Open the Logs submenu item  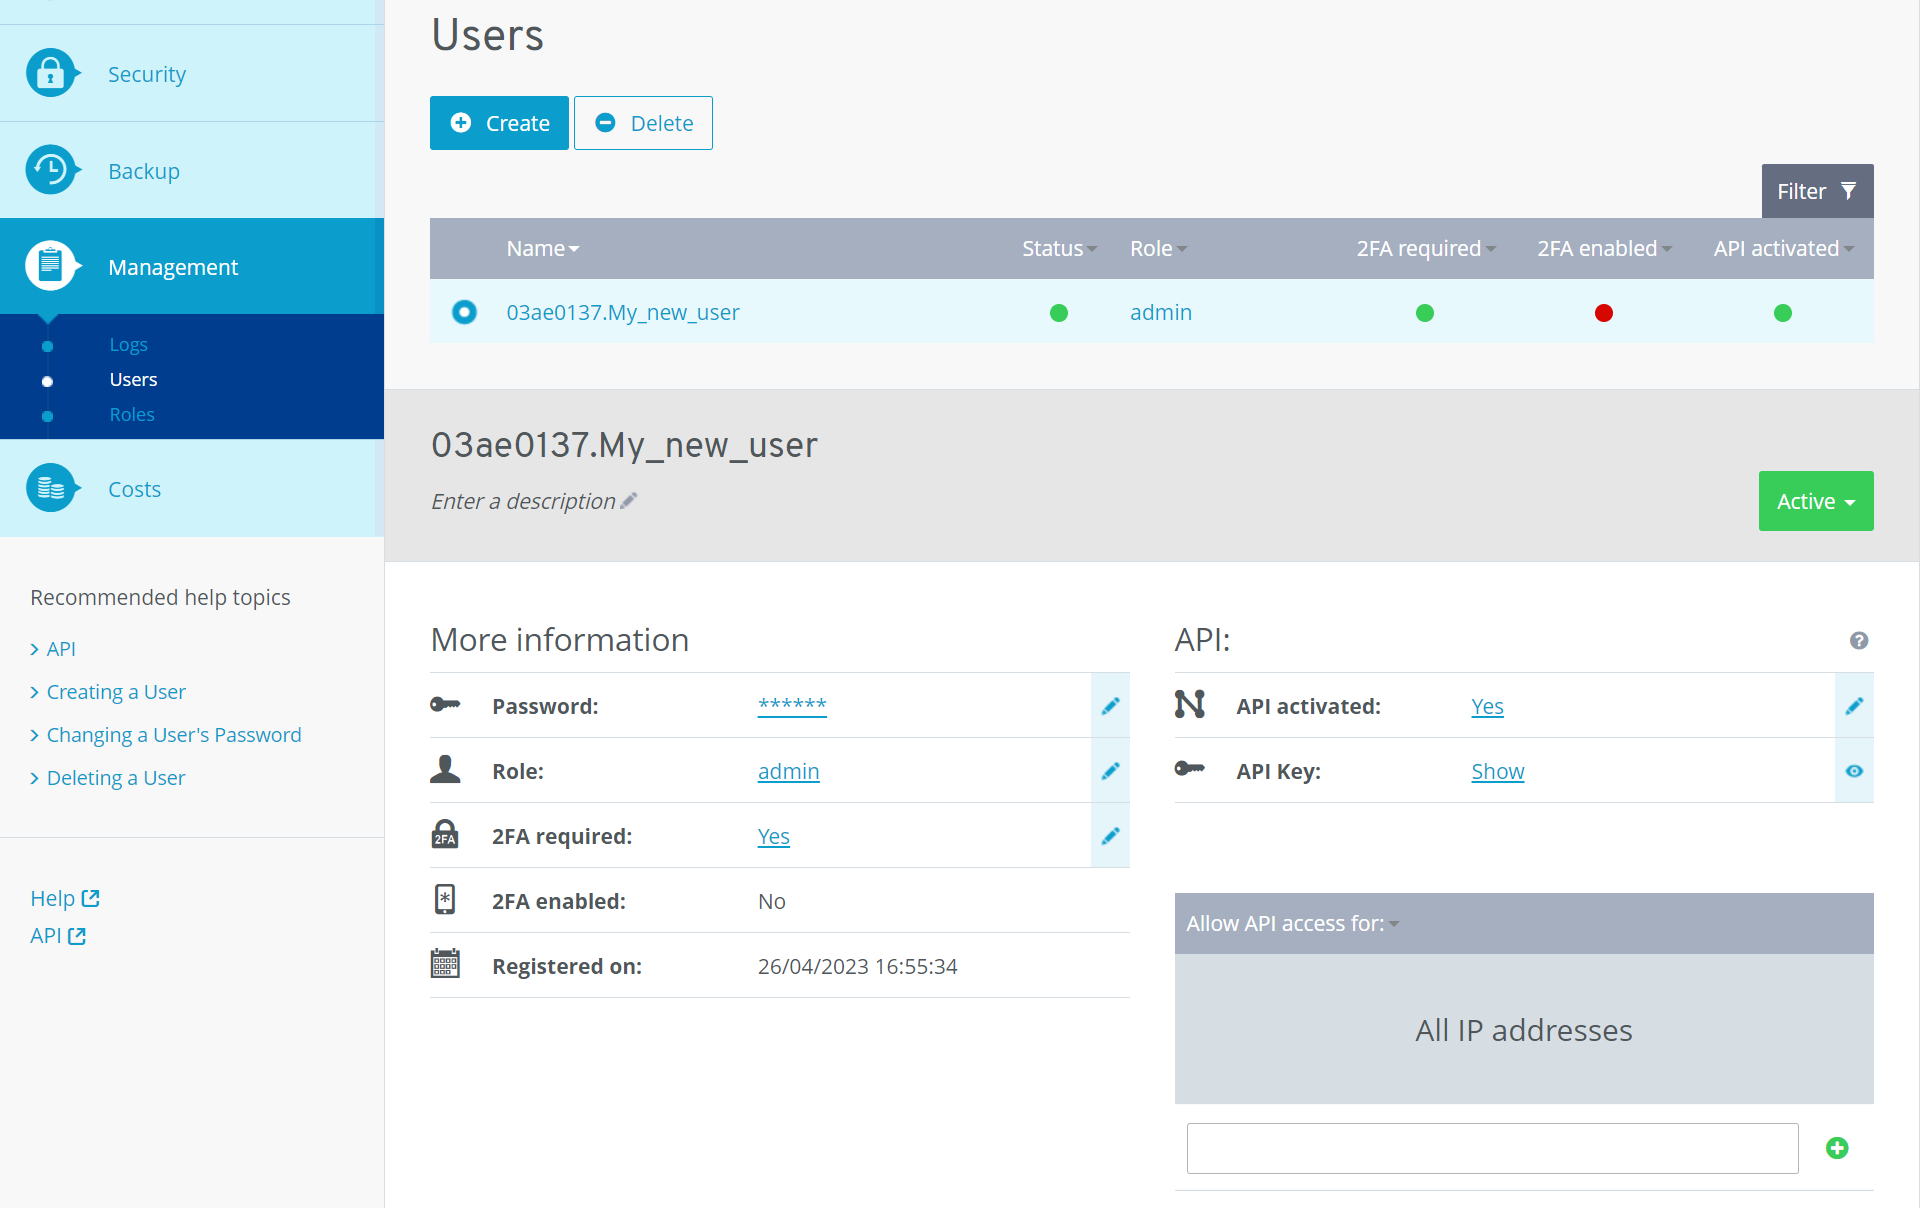coord(128,344)
